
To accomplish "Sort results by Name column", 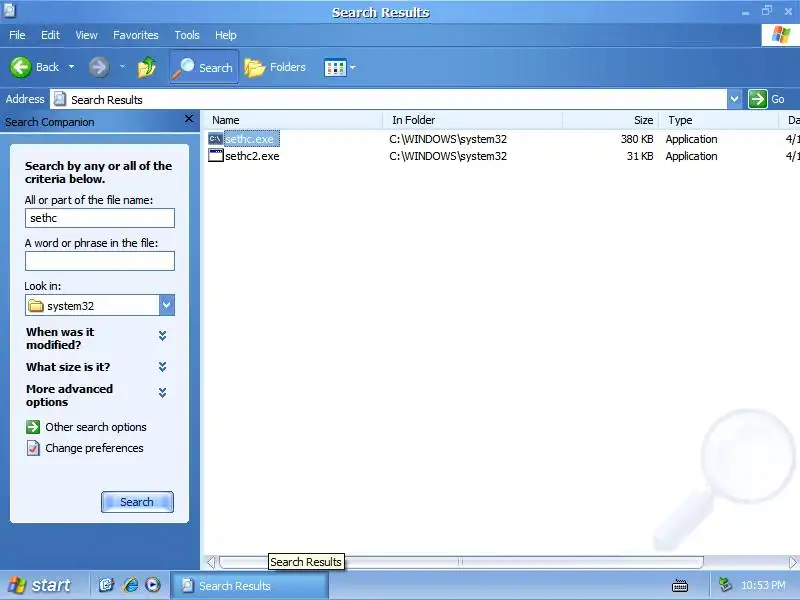I will point(294,120).
